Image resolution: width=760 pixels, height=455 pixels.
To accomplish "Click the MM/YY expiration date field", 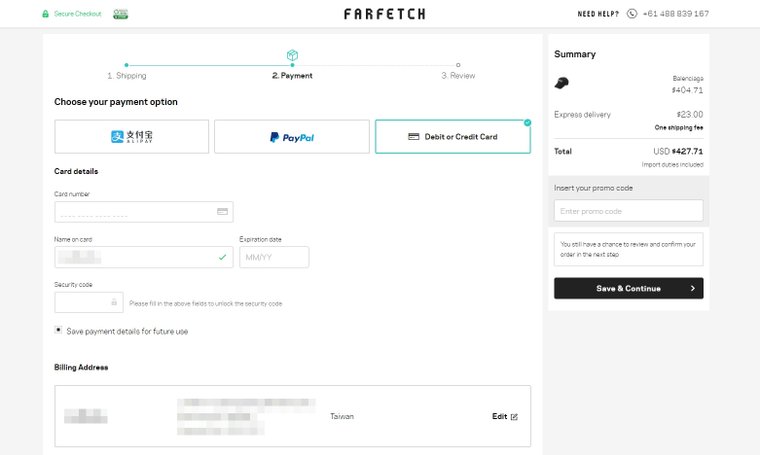I will (274, 257).
